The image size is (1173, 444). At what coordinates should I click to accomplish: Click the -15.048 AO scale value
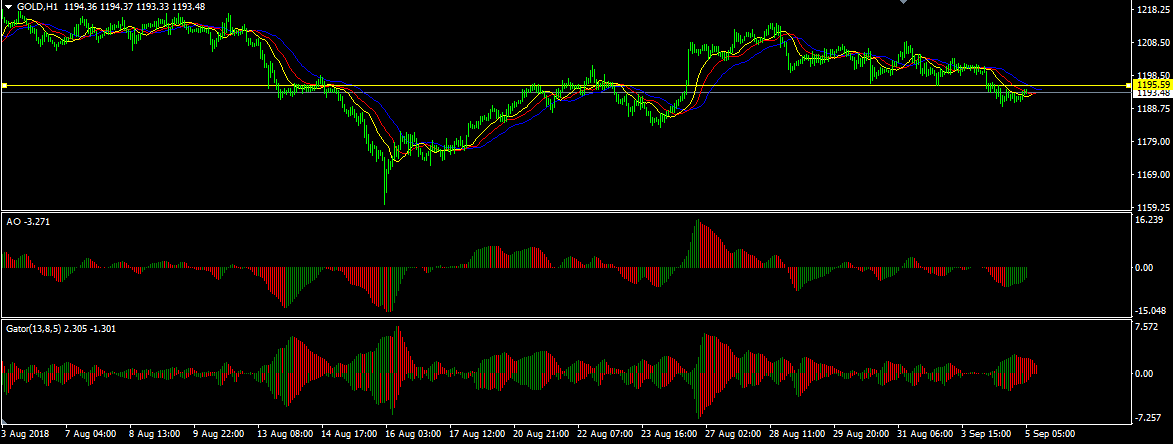pyautogui.click(x=1150, y=310)
